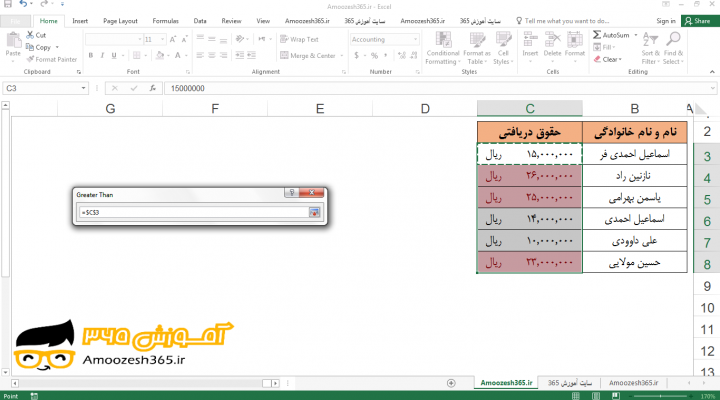Screen dimensions: 720x400
Task: Click the Share button
Action: coord(698,21)
